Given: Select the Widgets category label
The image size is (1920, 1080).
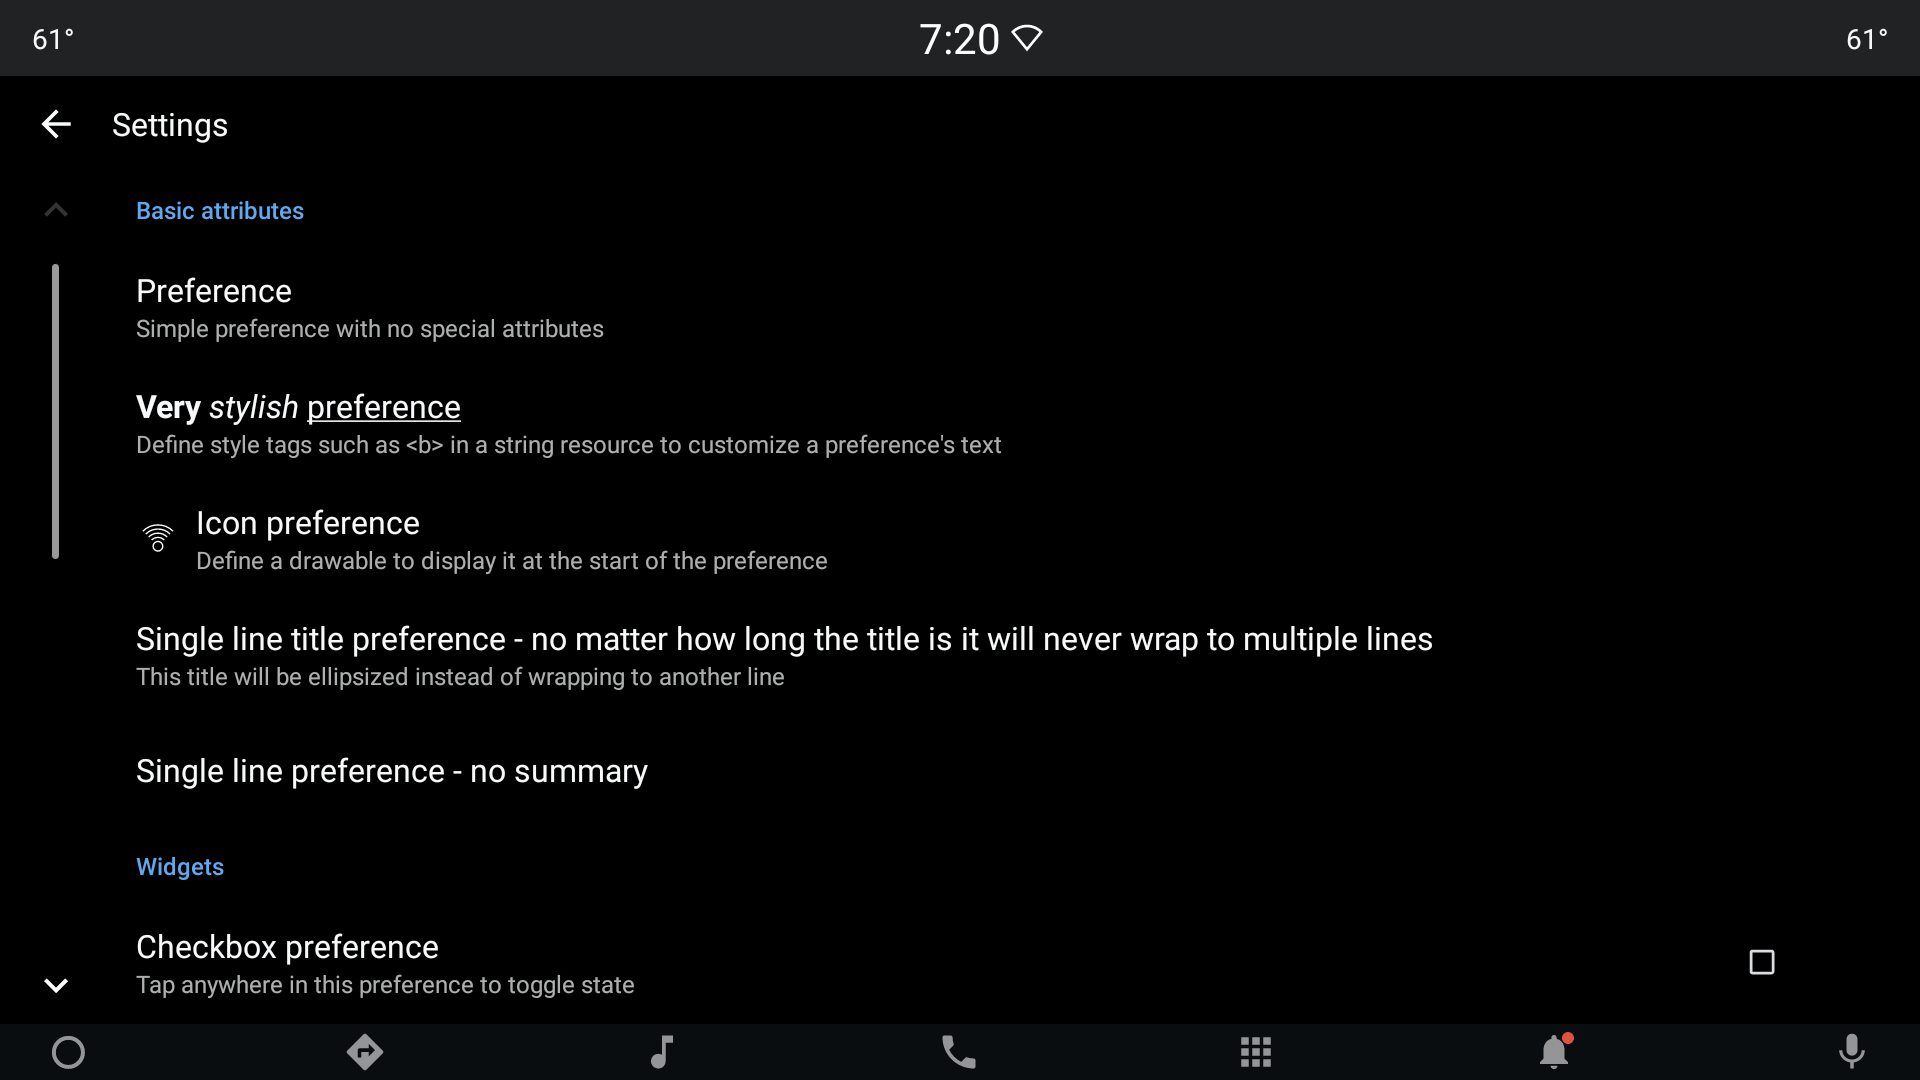Looking at the screenshot, I should pos(181,866).
